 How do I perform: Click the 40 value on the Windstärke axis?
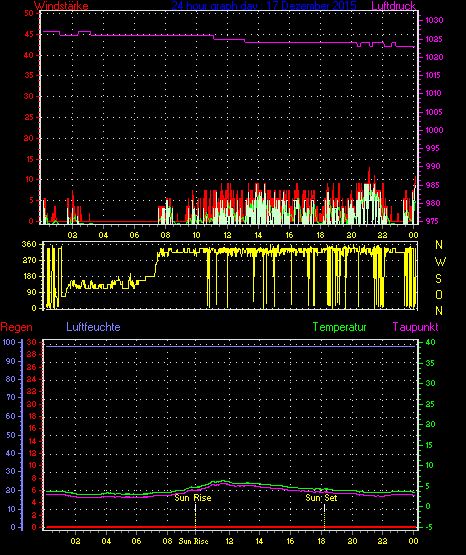pyautogui.click(x=29, y=55)
